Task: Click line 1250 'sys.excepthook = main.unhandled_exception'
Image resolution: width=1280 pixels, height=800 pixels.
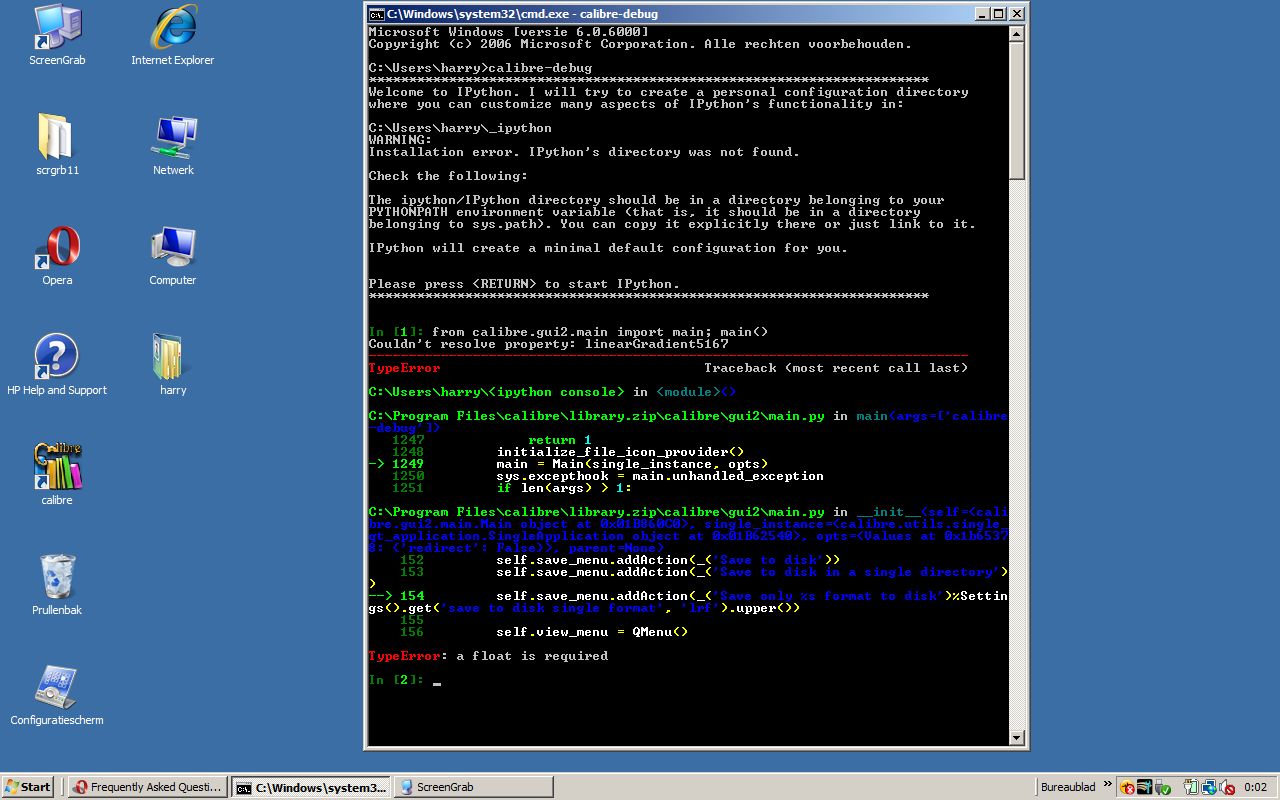Action: click(x=660, y=476)
